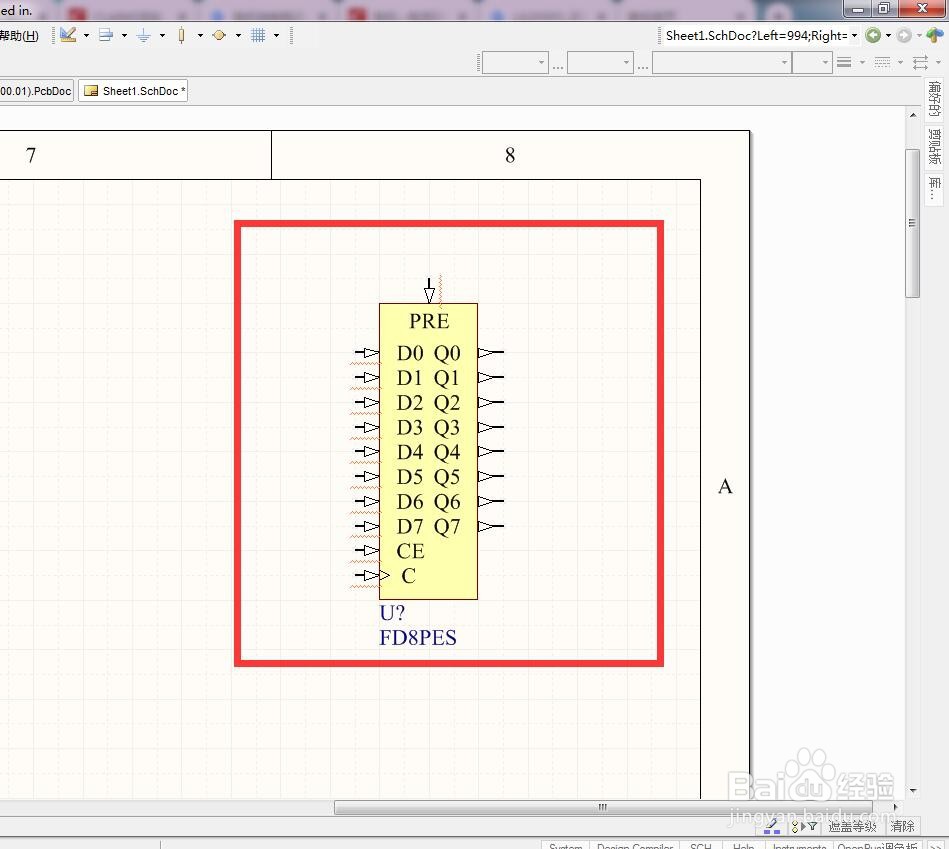Expand the drawing utility tools dropdown arrow

click(x=87, y=36)
